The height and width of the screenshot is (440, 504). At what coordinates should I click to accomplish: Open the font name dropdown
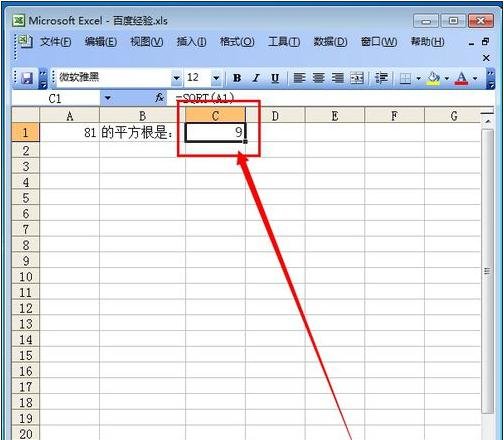tap(177, 78)
